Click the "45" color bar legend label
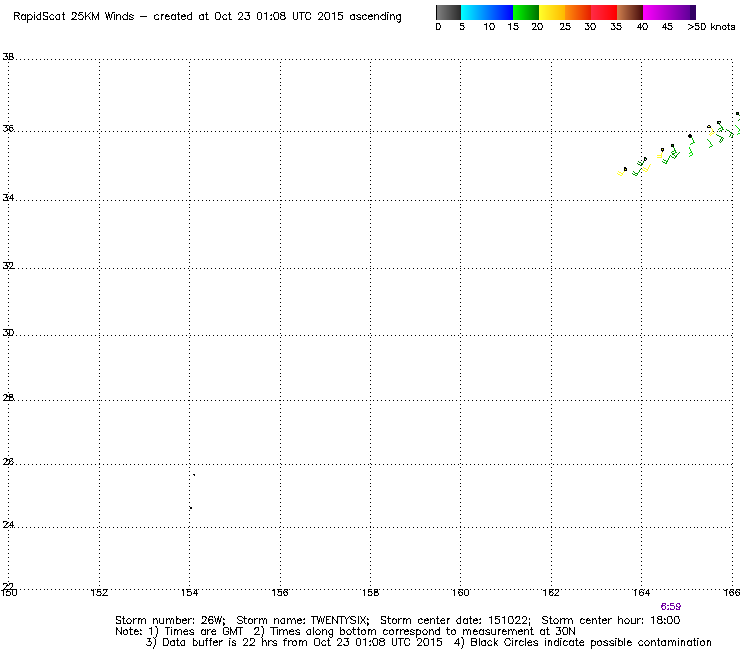740x650 pixels. [667, 27]
